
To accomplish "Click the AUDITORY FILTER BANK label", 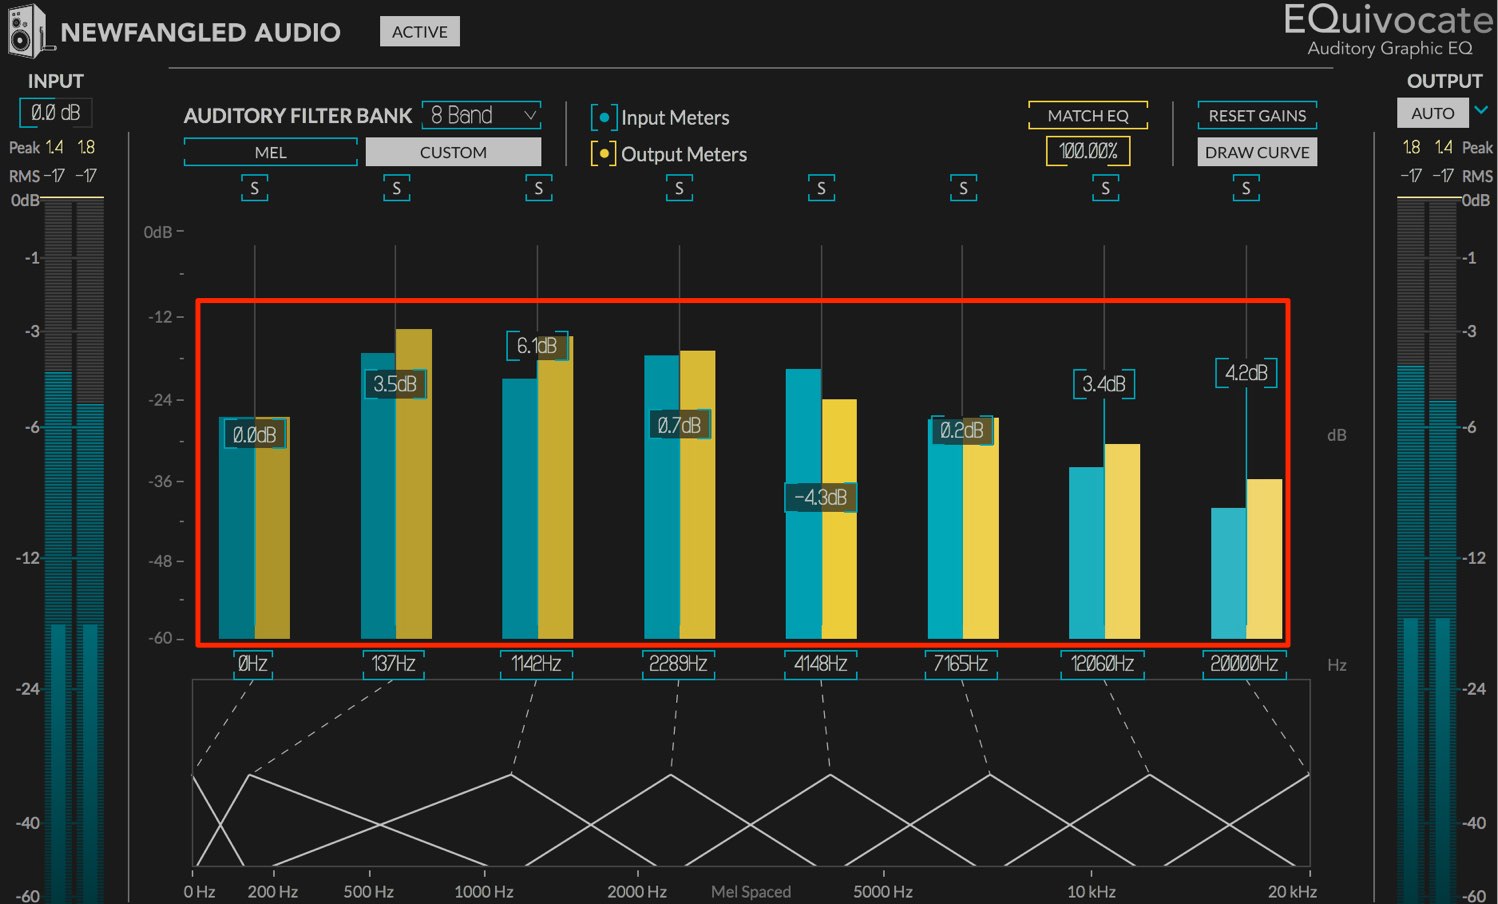I will (x=298, y=116).
